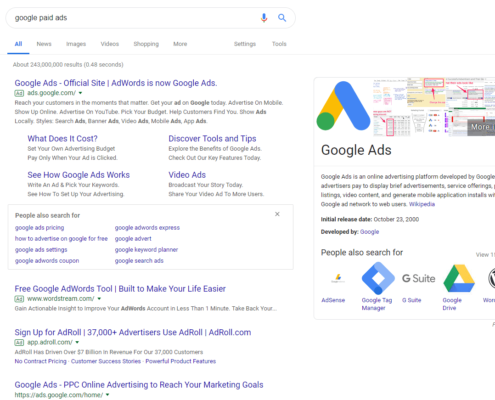The height and width of the screenshot is (400, 495).
Task: Open the News tab
Action: tap(44, 44)
